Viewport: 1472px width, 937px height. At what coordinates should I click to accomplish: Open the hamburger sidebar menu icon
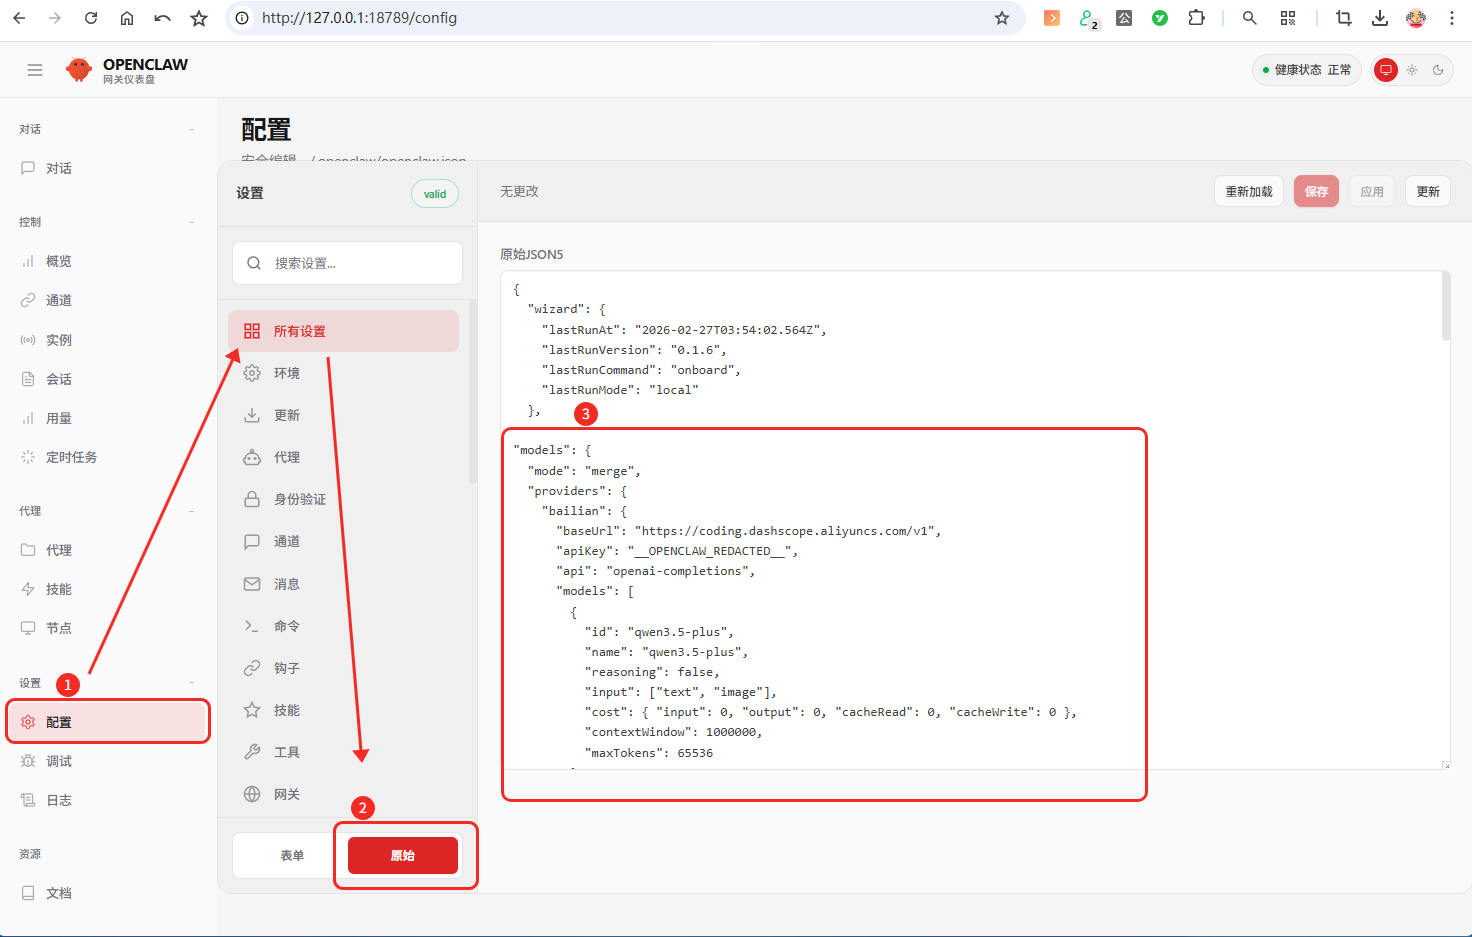35,70
